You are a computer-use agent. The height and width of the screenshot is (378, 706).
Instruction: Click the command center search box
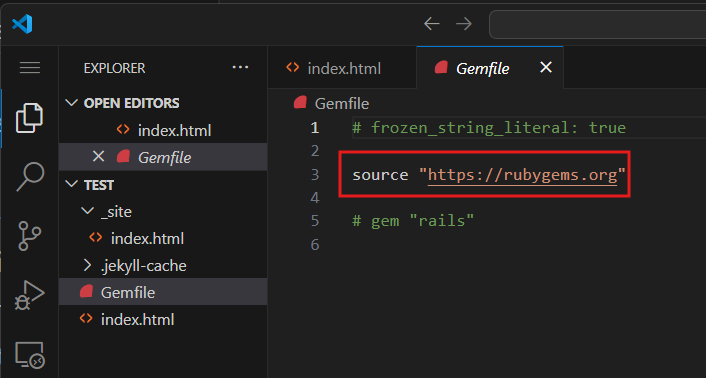click(x=597, y=24)
